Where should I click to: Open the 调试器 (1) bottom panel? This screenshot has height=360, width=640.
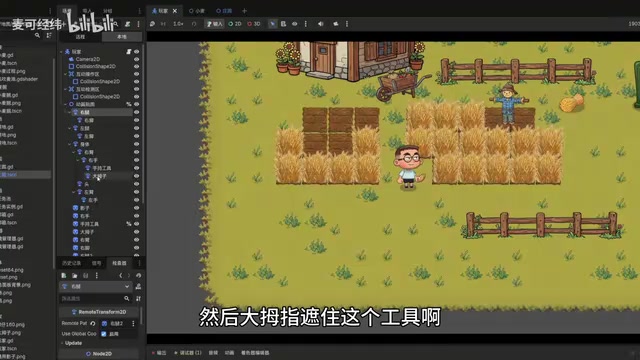point(188,353)
